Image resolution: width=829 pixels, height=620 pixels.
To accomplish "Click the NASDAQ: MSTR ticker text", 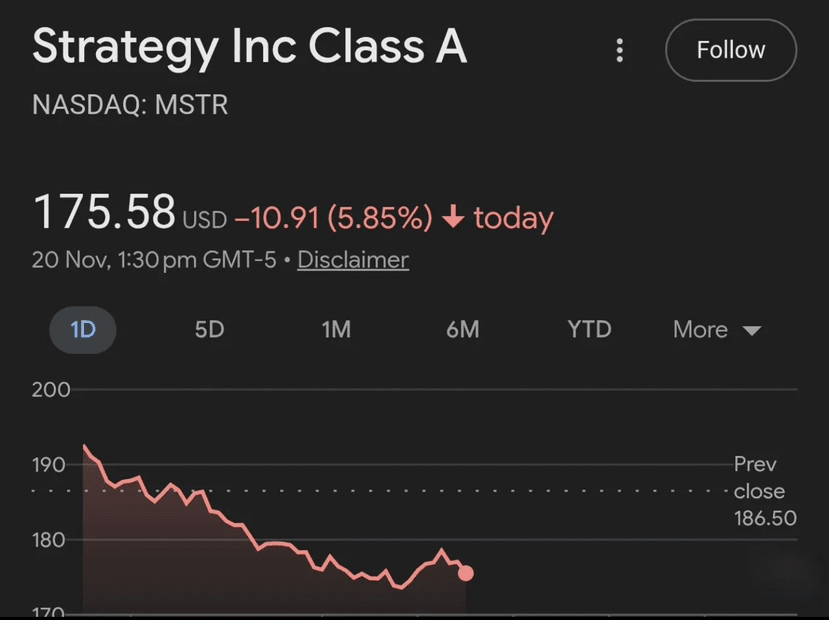I will 130,105.
